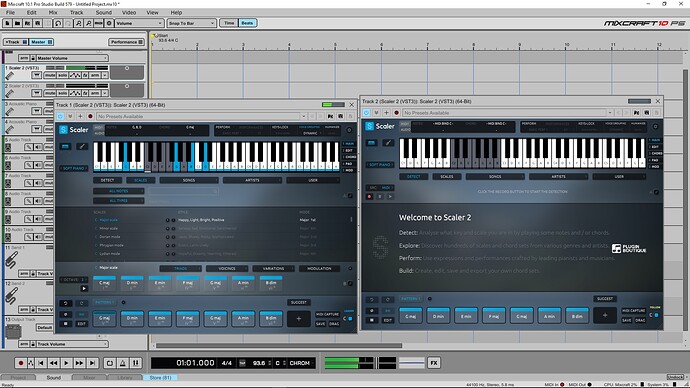
Task: Click the upper-row F maj chord in Track 1 Scaler
Action: (187, 284)
